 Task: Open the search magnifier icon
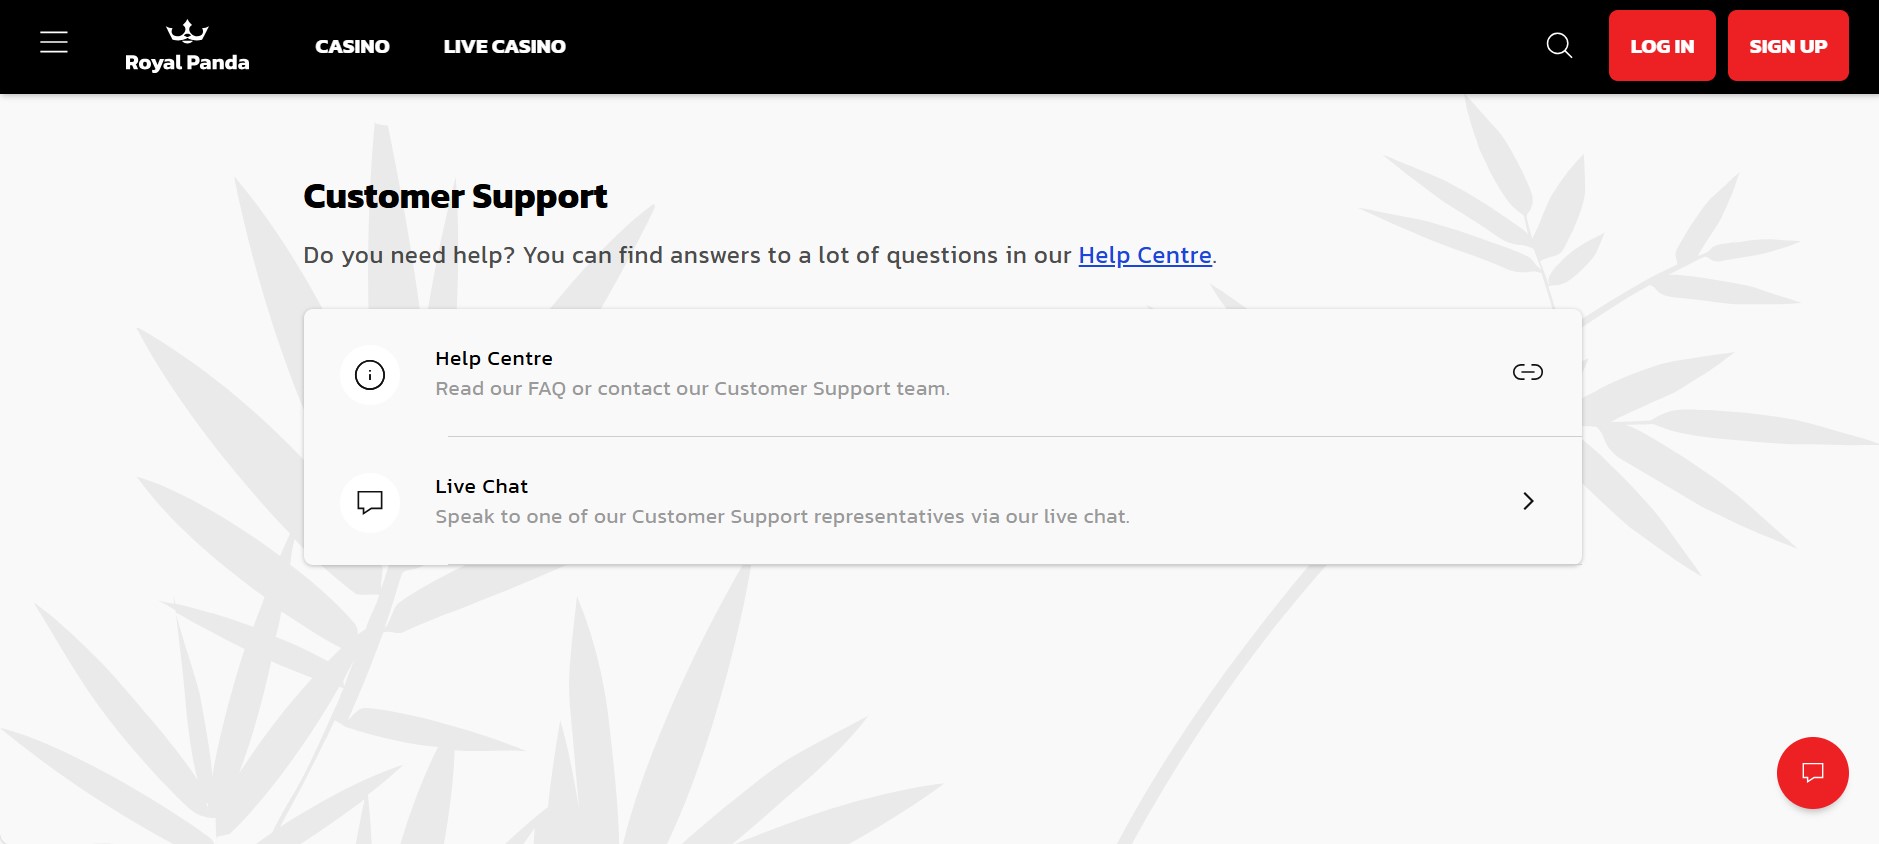(1559, 46)
